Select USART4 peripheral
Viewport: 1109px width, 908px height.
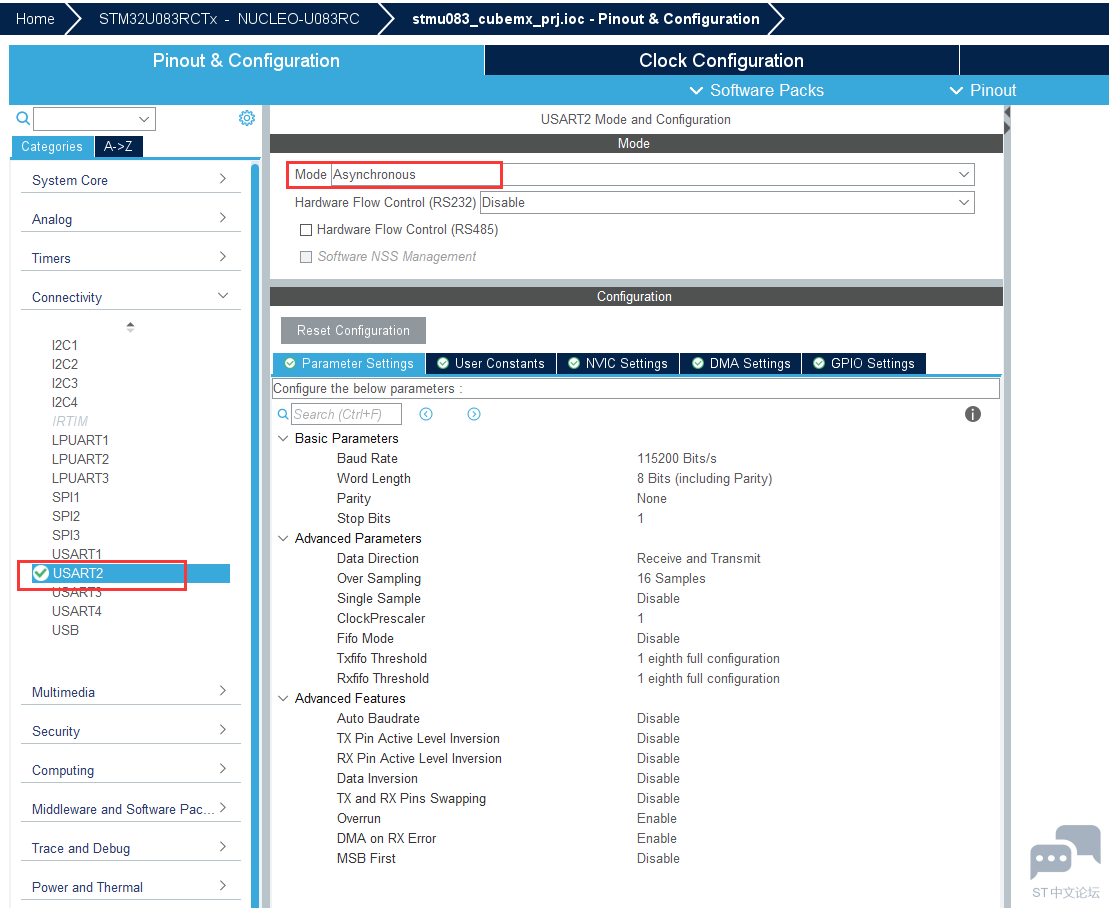[x=76, y=611]
